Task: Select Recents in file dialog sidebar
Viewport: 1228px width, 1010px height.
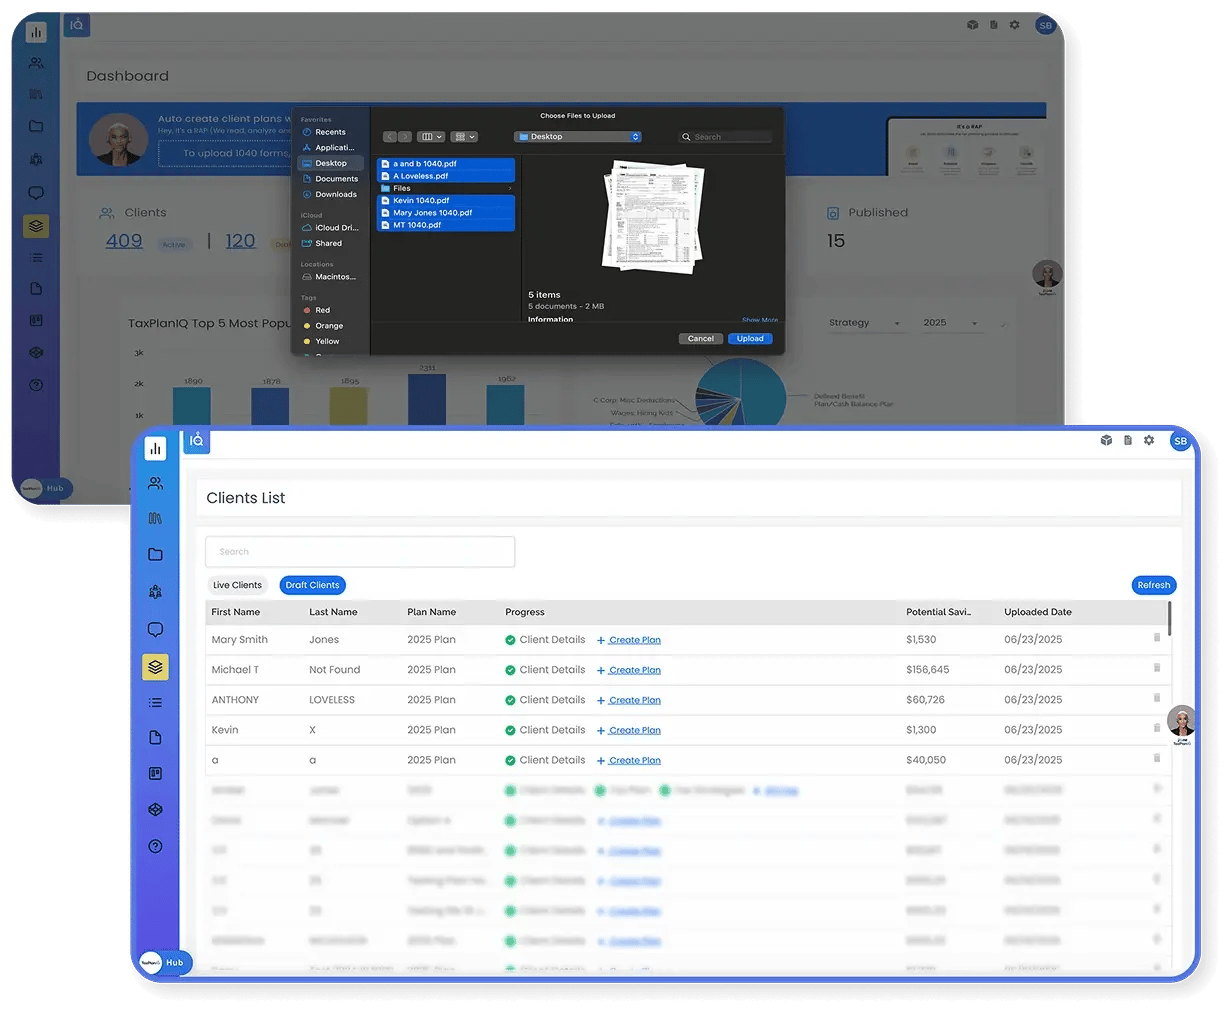Action: coord(330,132)
